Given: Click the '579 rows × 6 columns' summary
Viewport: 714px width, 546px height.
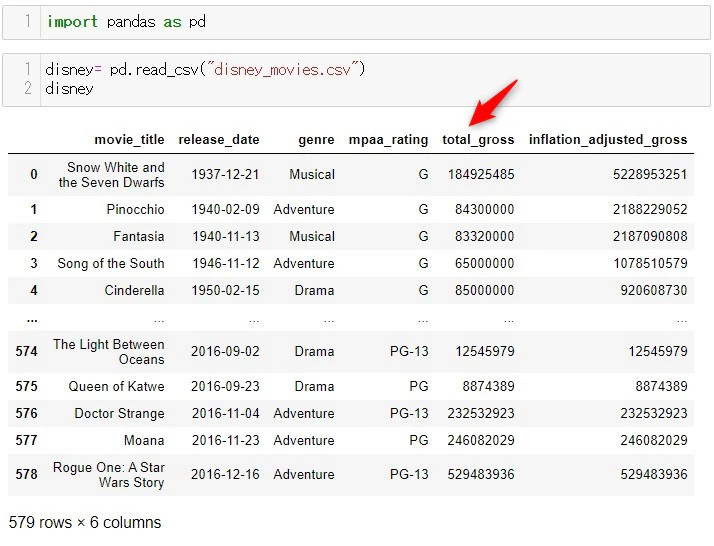Looking at the screenshot, I should click(x=85, y=522).
